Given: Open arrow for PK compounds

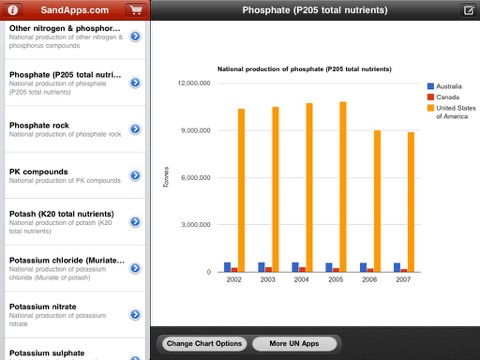Looking at the screenshot, I should 135,175.
